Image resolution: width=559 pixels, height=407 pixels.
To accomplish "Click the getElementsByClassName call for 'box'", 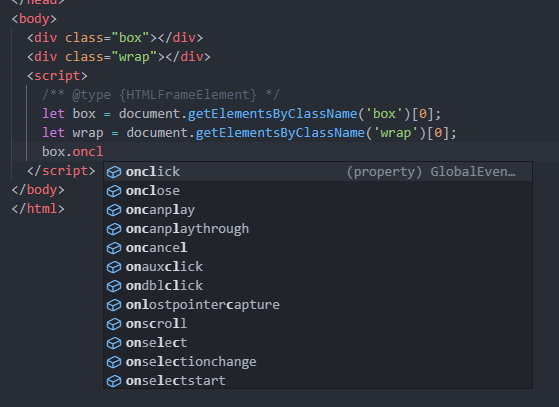I will click(272, 114).
